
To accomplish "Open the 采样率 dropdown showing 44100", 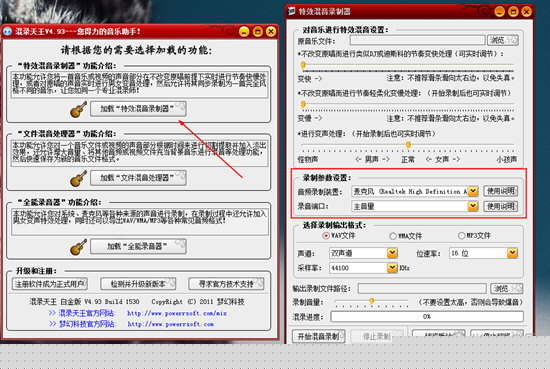I will (392, 268).
